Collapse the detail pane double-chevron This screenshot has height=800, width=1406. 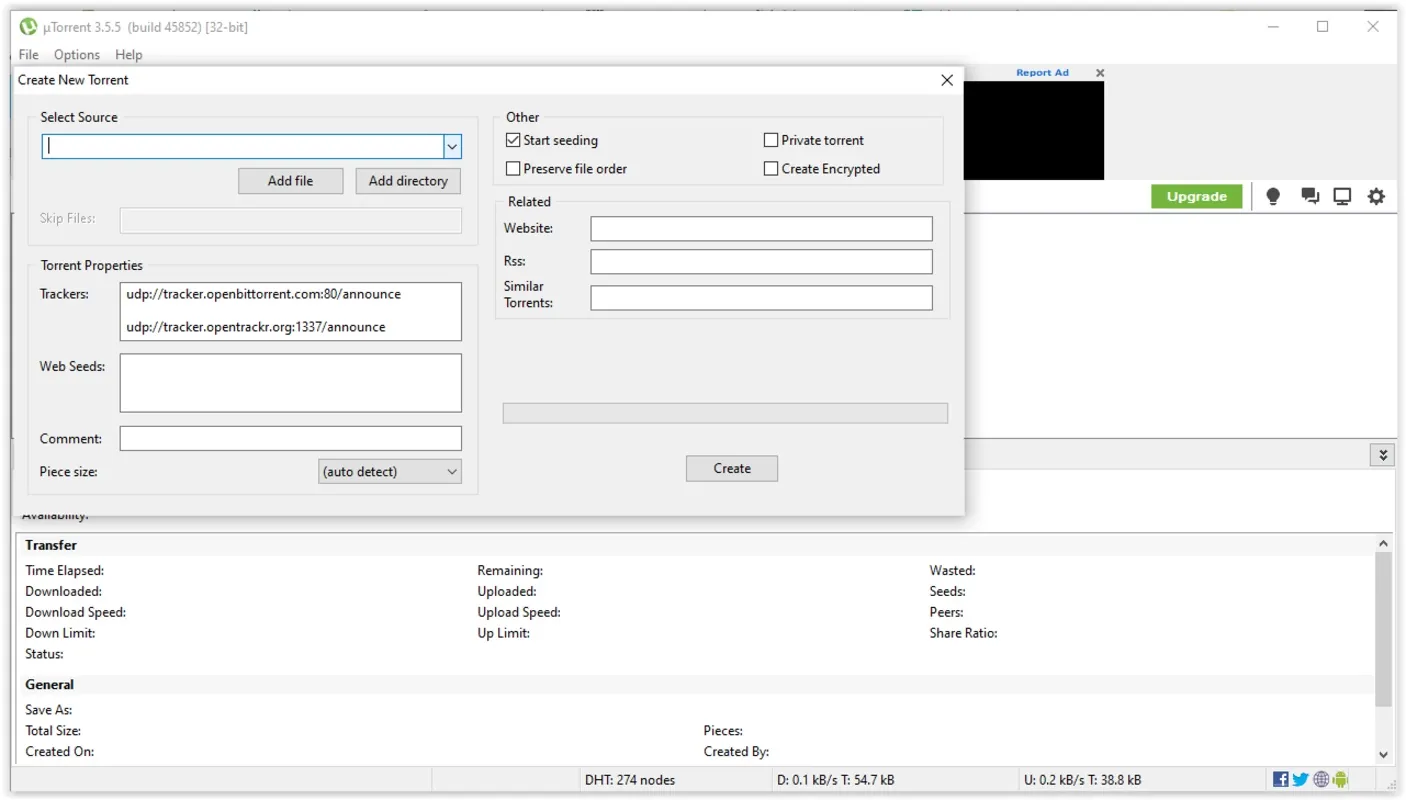1383,455
